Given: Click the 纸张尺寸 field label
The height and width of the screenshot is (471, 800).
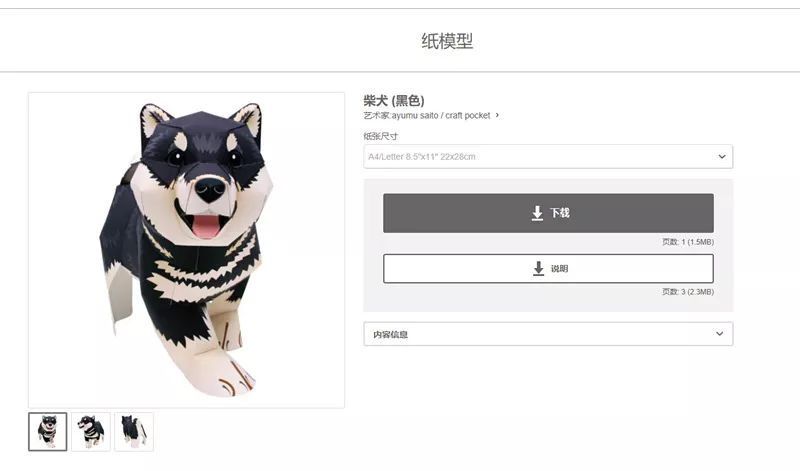Looking at the screenshot, I should pos(381,136).
